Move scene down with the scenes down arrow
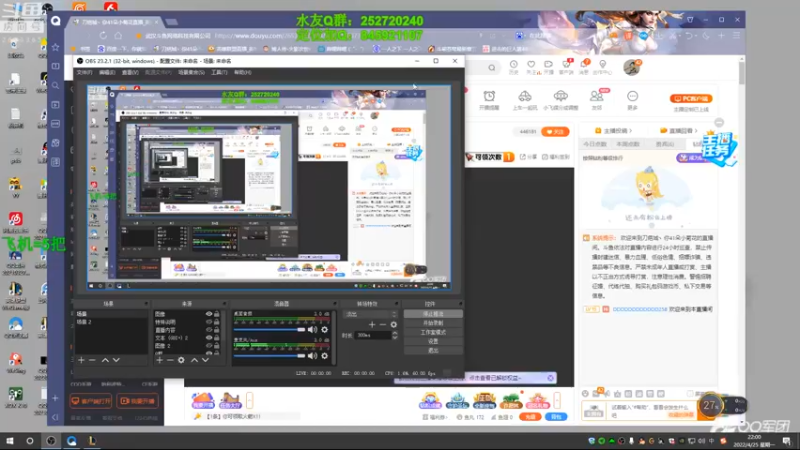Screen dimensions: 800x450 116,360
